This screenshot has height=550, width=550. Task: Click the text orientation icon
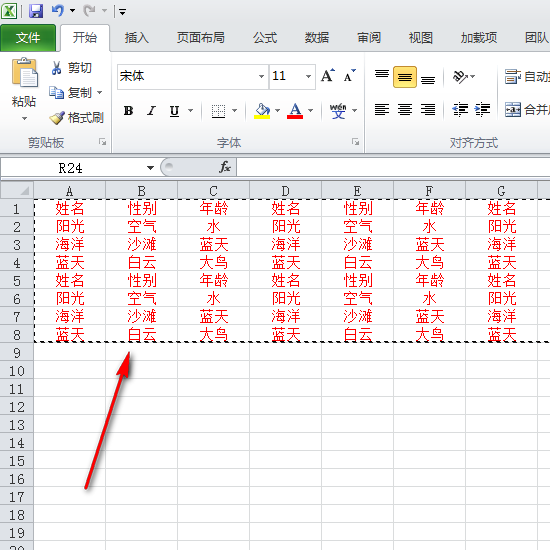461,76
